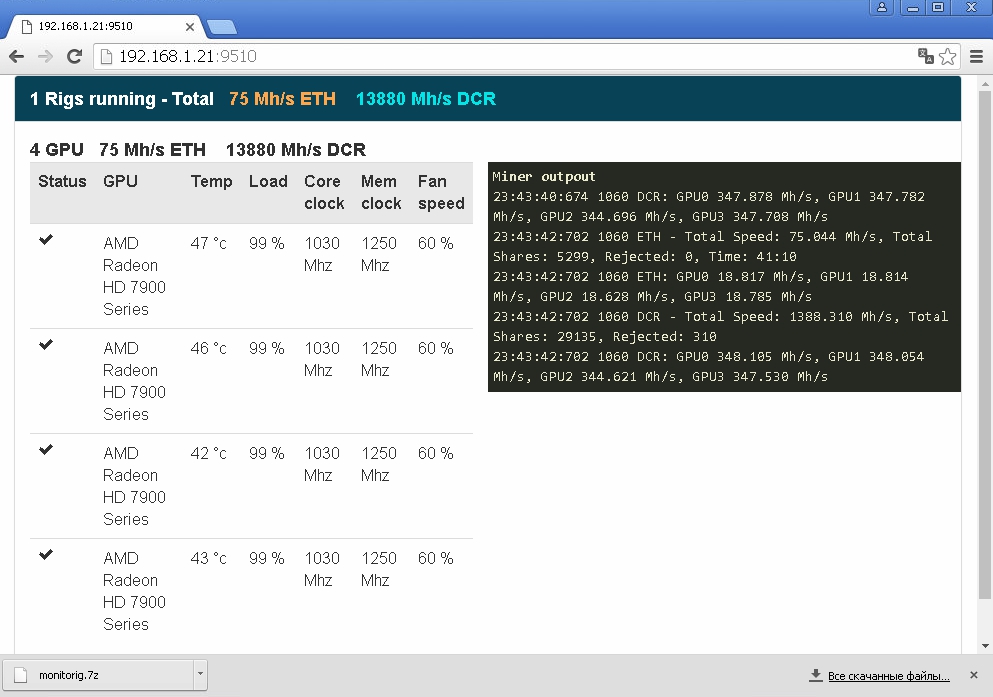Click the status checkmark of the 46 °c GPU
The image size is (993, 697).
click(x=46, y=344)
